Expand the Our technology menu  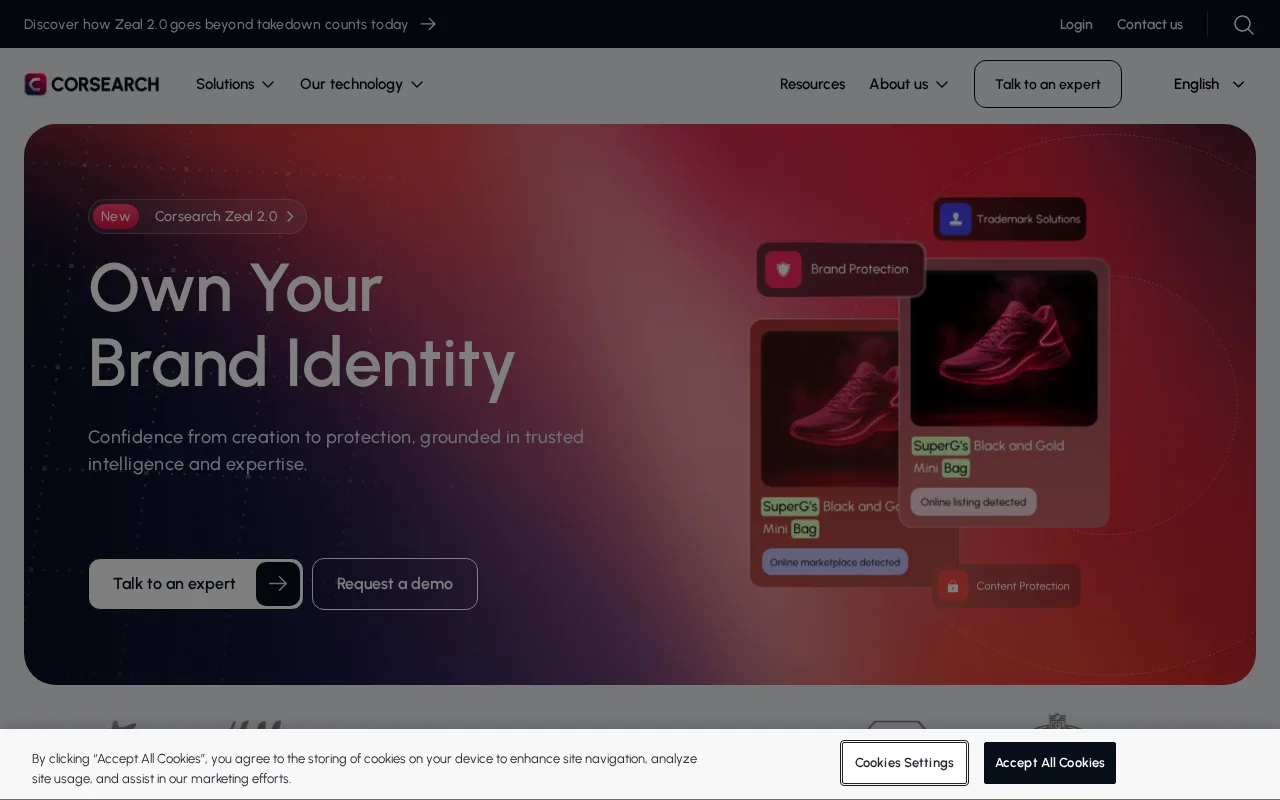[362, 84]
